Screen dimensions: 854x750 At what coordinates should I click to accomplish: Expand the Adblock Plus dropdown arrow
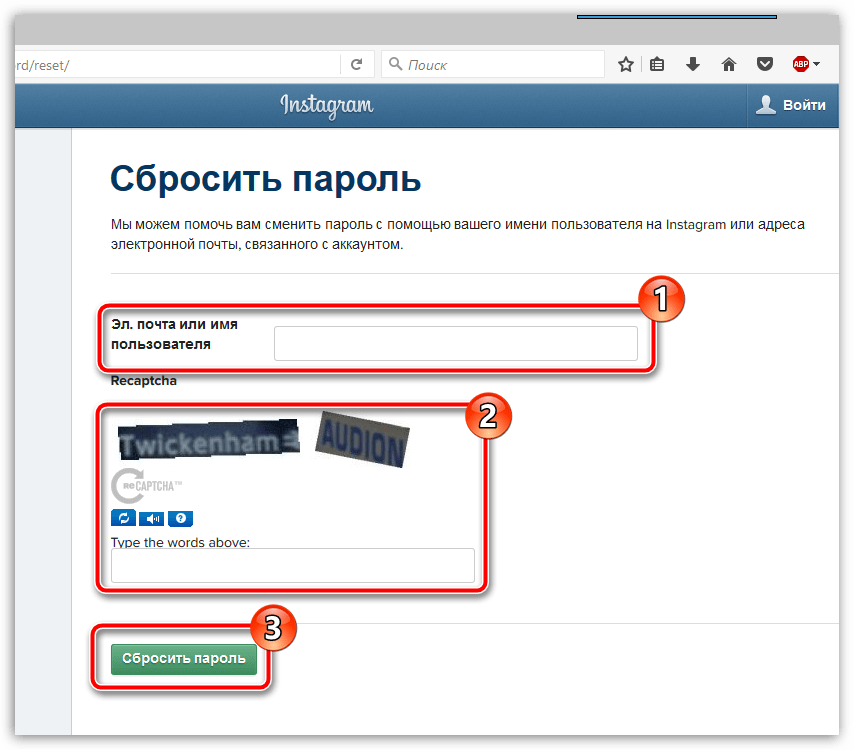tap(816, 64)
